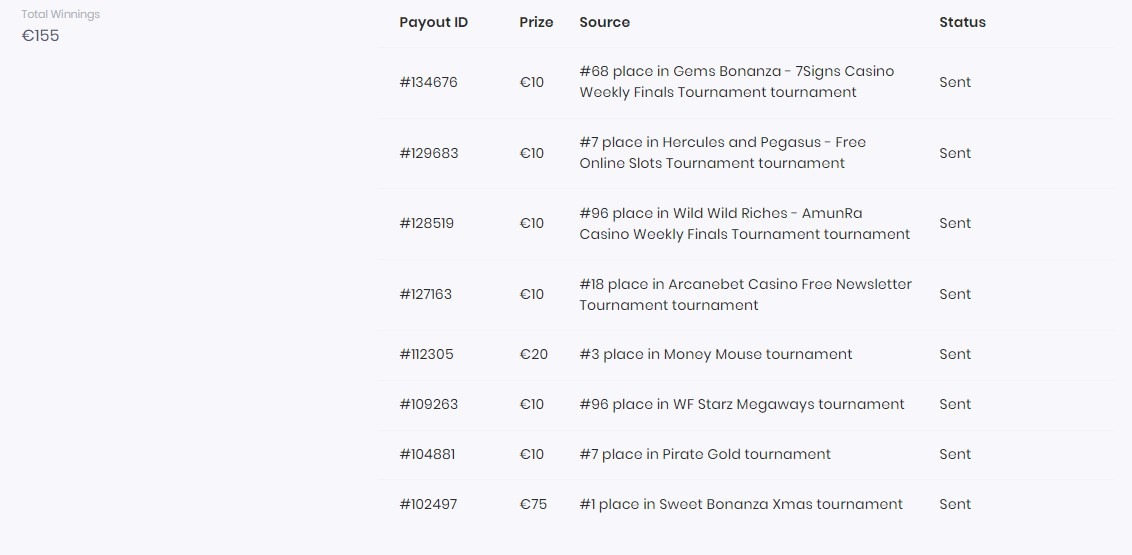This screenshot has width=1132, height=555.
Task: Click the €75 prize amount
Action: [x=533, y=504]
